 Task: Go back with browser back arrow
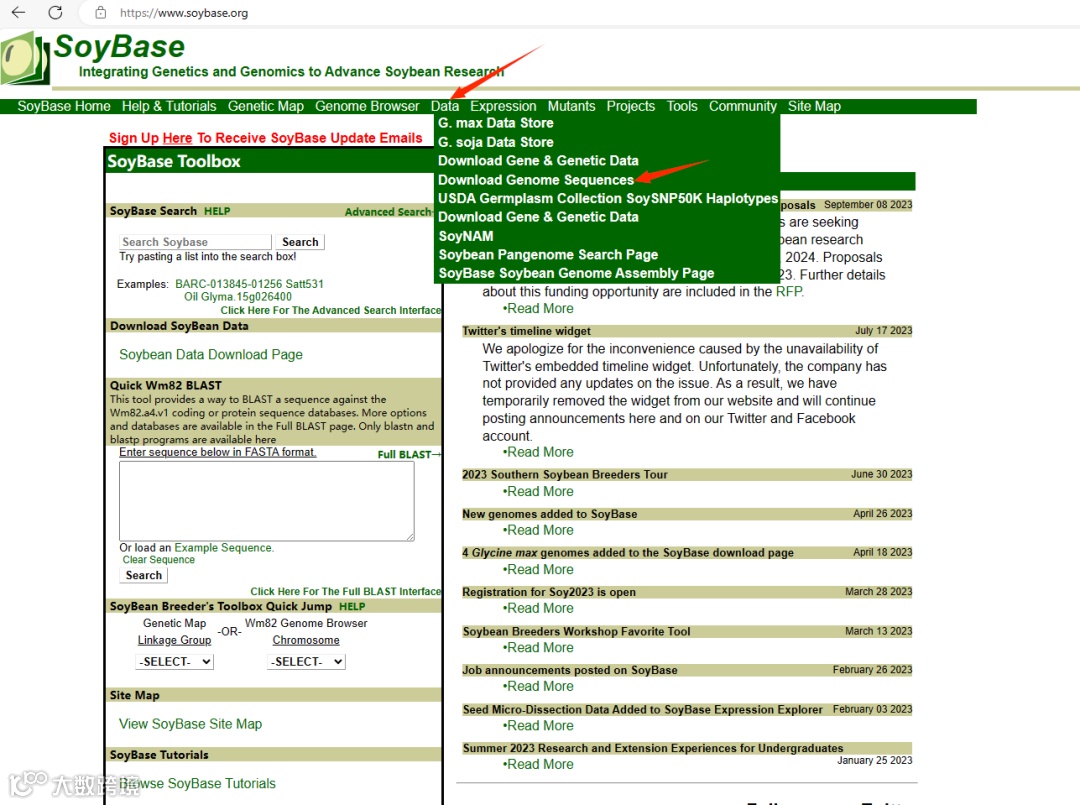[19, 12]
